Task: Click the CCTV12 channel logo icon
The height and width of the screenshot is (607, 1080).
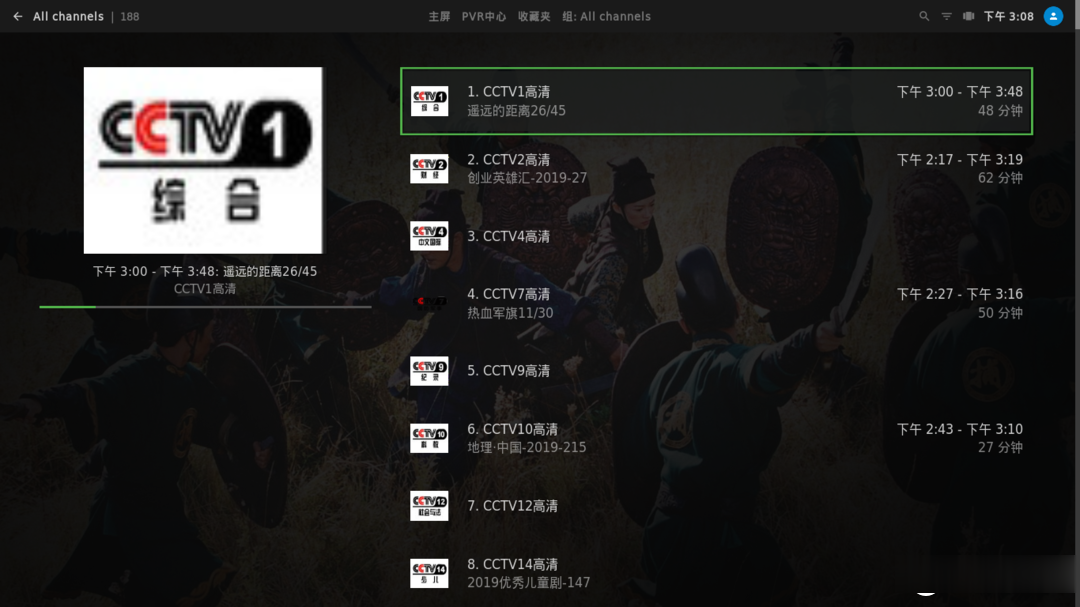Action: tap(429, 506)
